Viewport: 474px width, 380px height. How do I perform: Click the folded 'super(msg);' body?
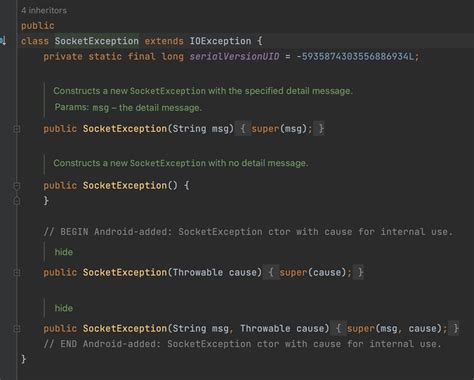282,129
